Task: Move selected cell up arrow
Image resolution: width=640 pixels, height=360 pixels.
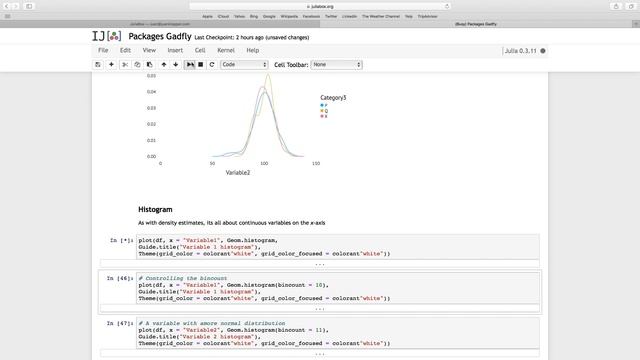Action: tap(164, 64)
